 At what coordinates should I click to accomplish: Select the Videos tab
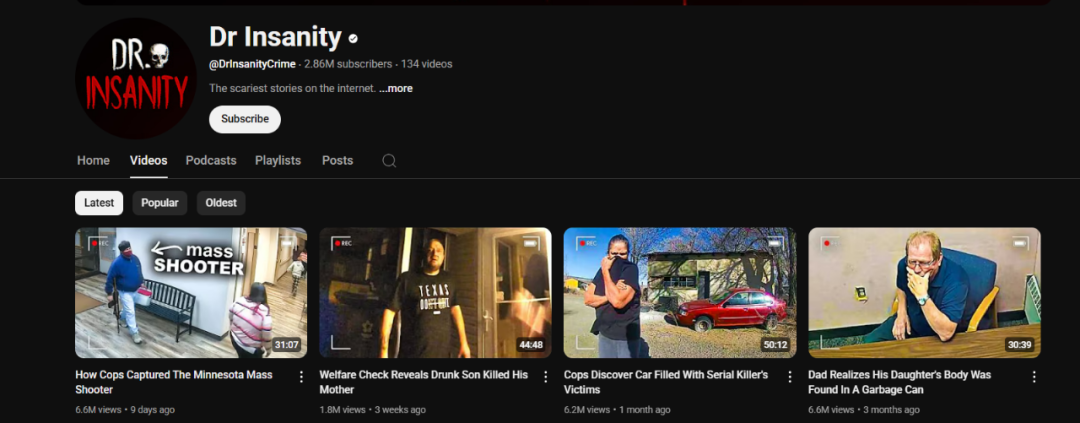click(x=149, y=161)
